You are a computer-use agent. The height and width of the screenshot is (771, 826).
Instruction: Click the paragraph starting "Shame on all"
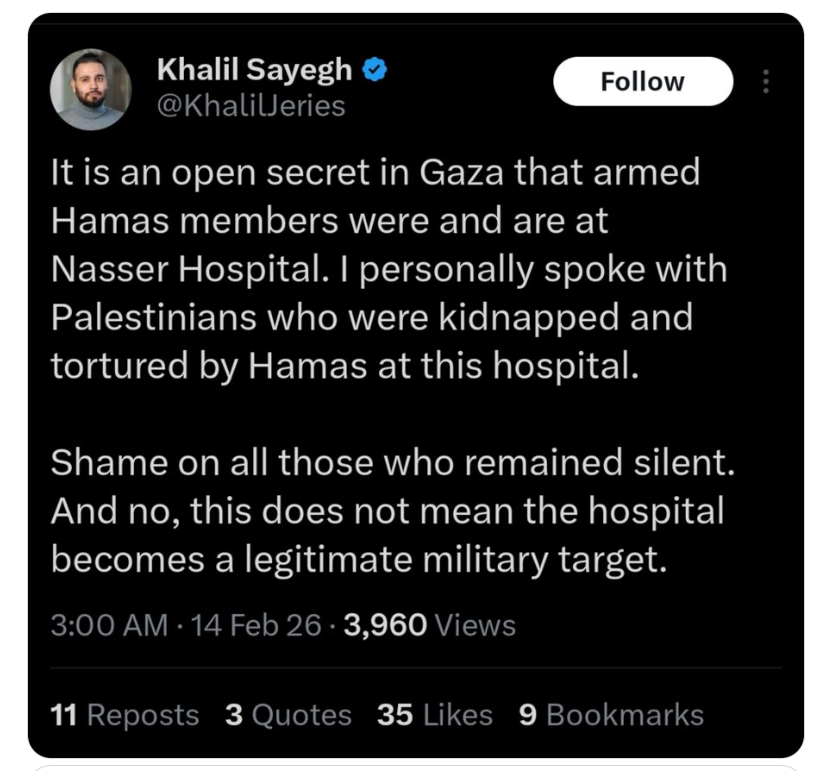click(x=386, y=510)
